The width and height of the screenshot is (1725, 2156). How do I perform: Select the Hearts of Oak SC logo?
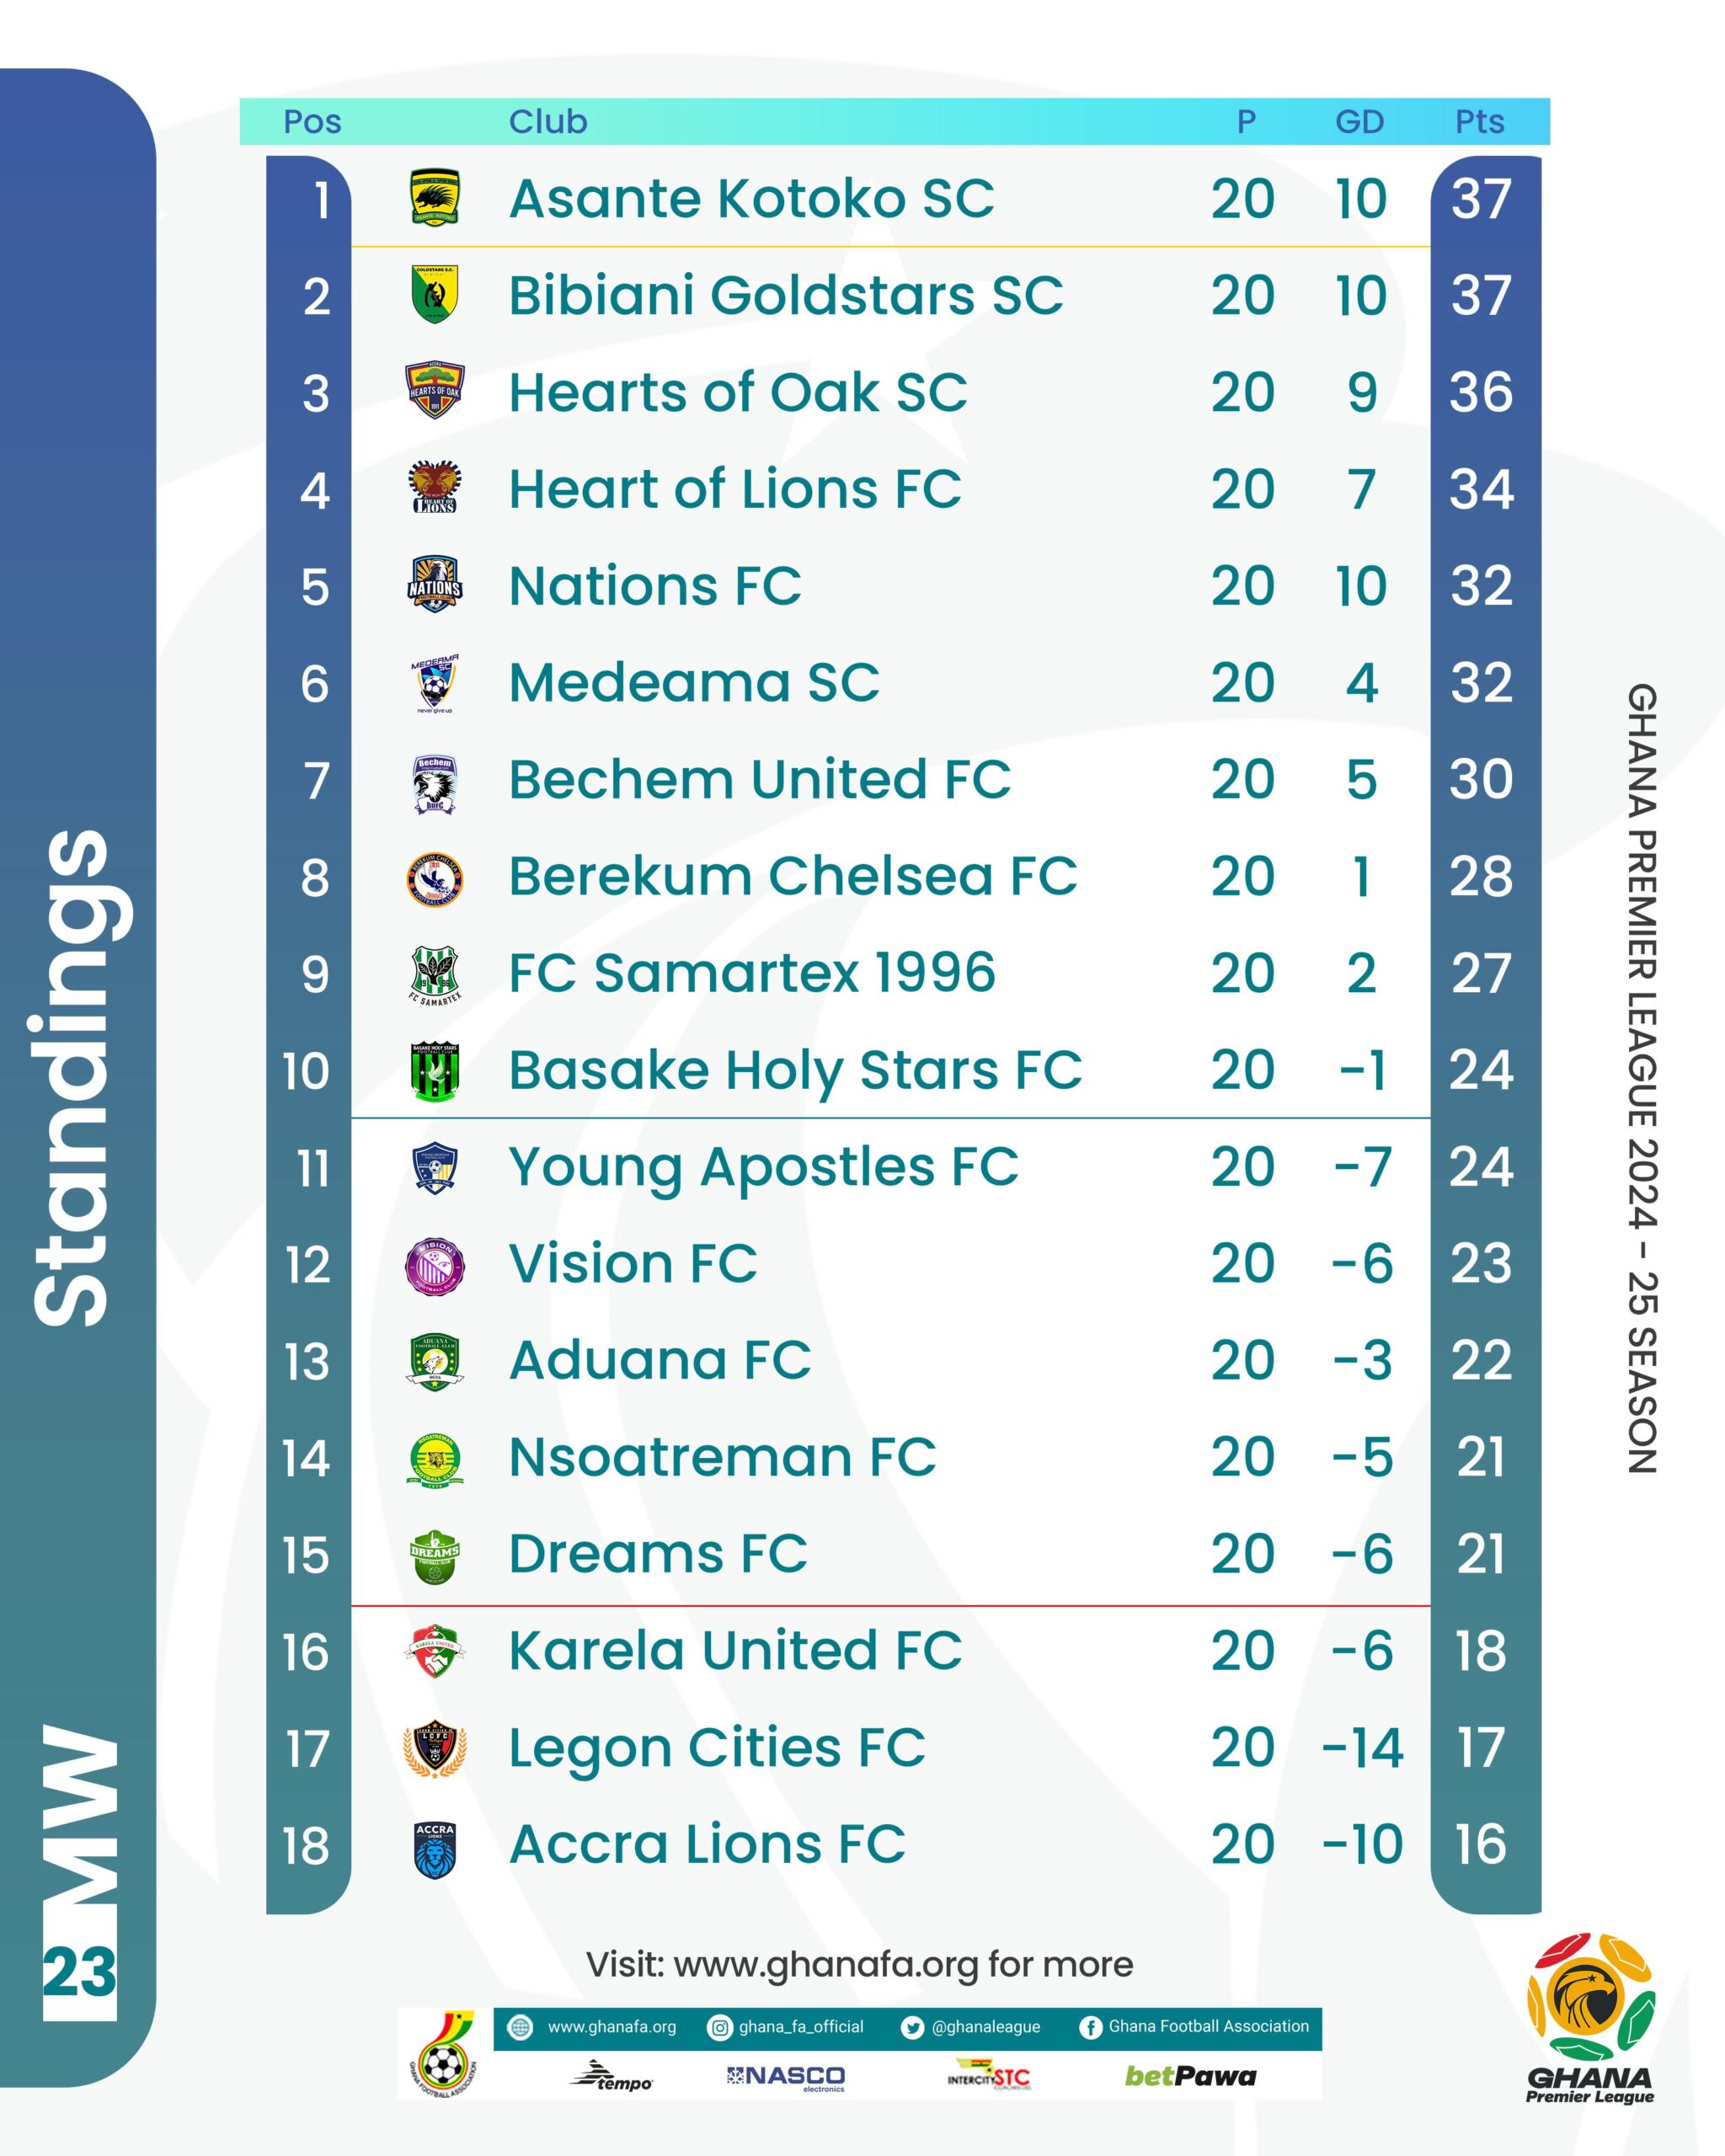click(435, 391)
